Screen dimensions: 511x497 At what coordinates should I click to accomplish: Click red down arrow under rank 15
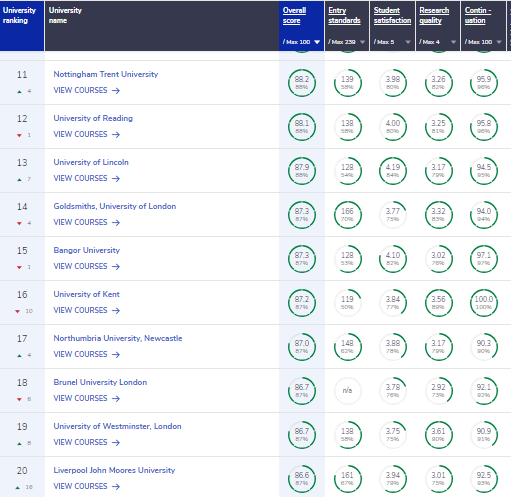click(x=19, y=267)
